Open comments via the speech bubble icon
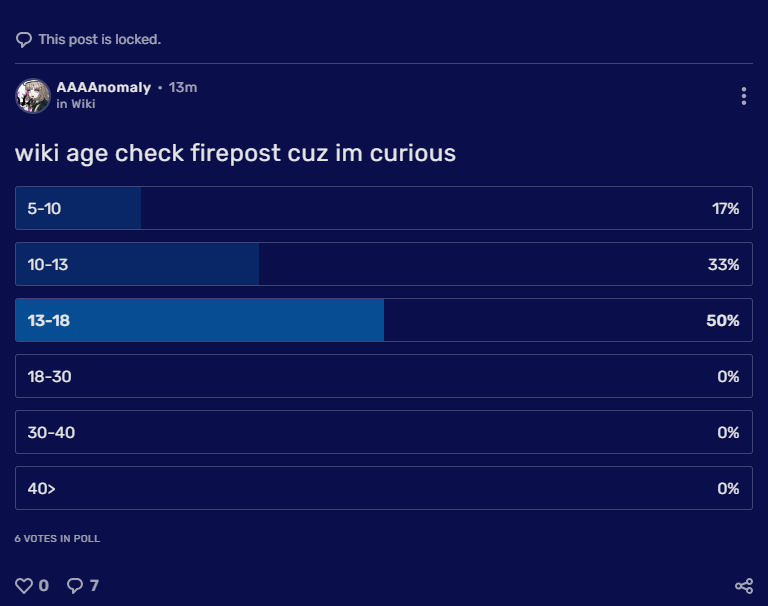Viewport: 768px width, 606px height. (75, 586)
